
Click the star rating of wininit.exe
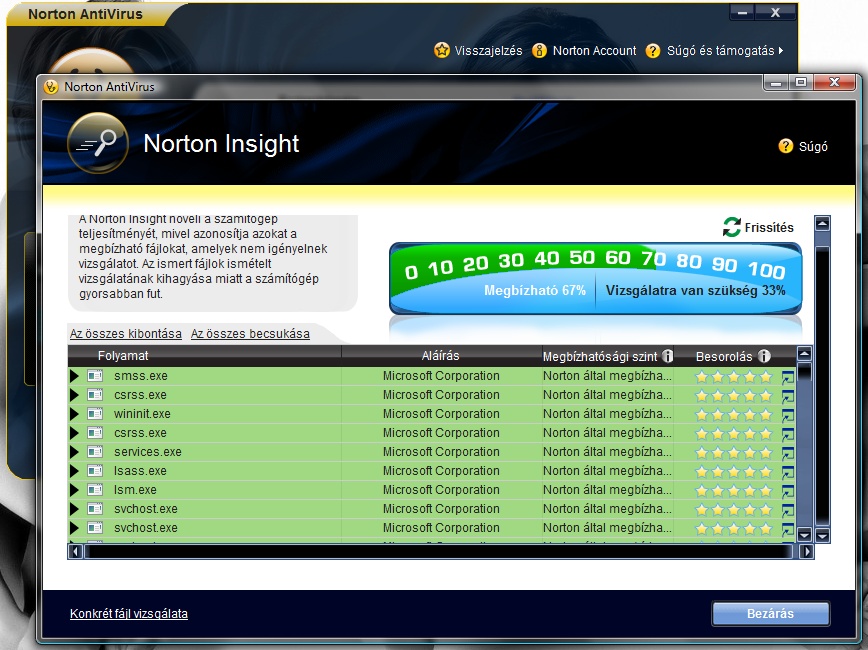[733, 415]
